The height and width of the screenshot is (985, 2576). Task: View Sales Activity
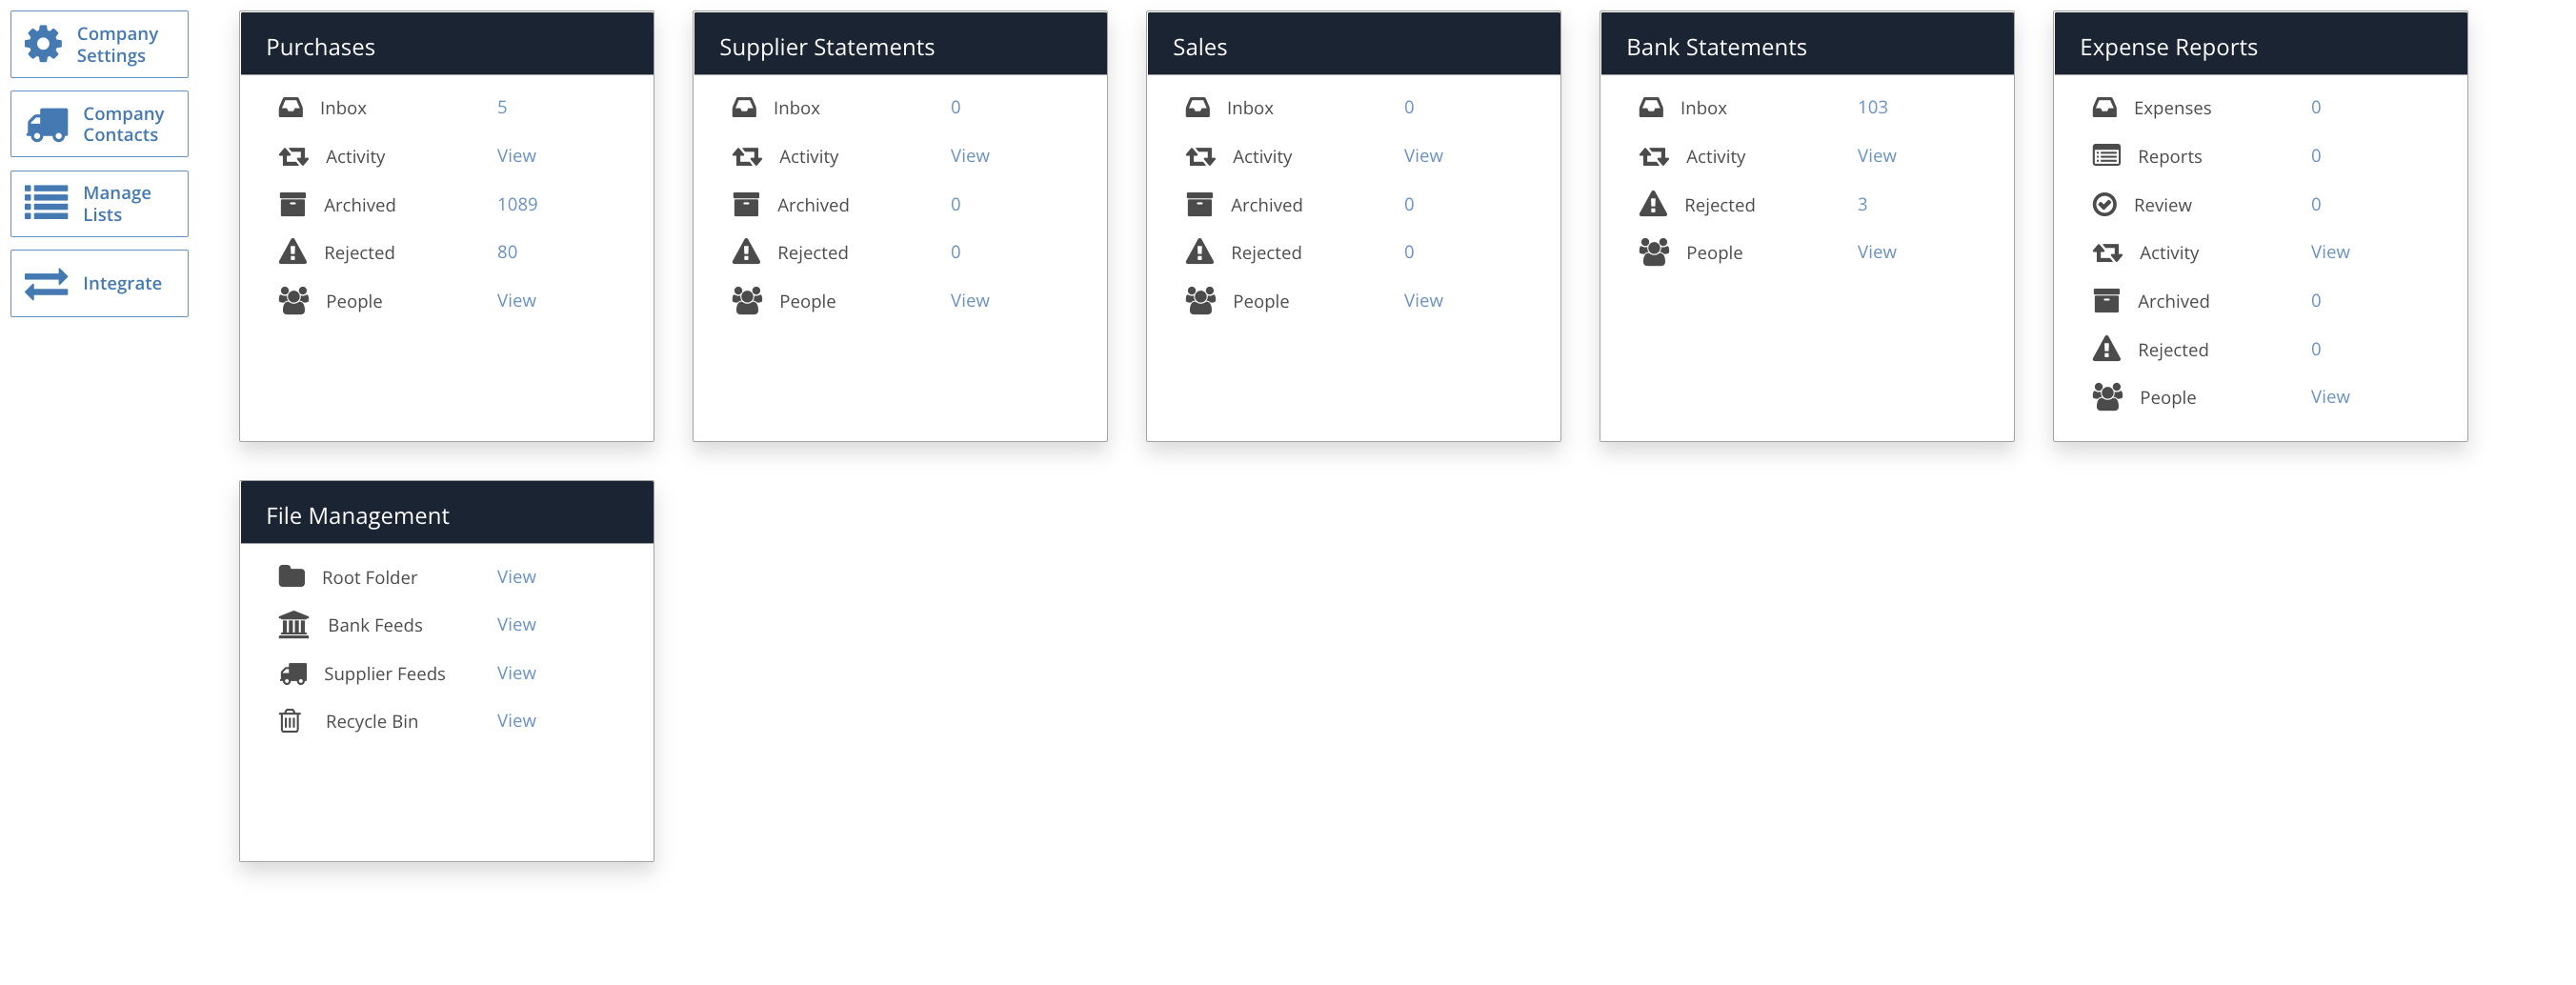pyautogui.click(x=1422, y=156)
